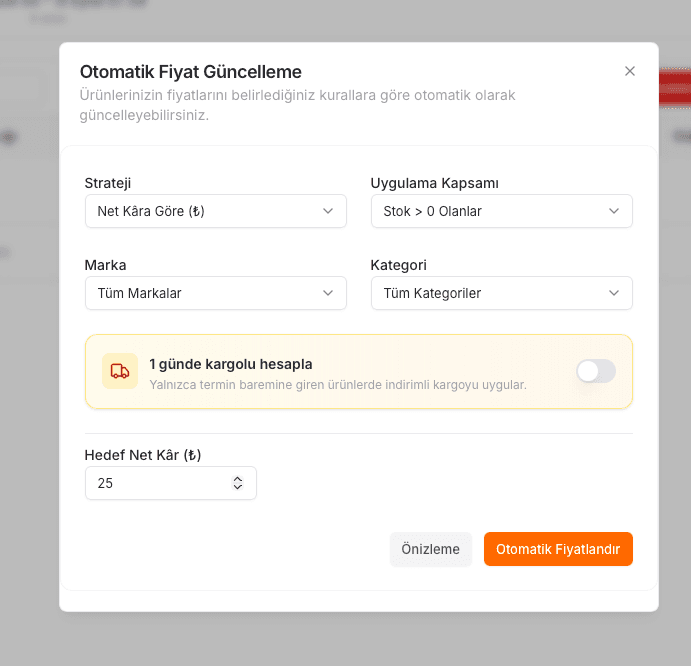Close the Otomatik Fiyat Güncelleme dialog
Screen dimensions: 691x666
pos(629,71)
